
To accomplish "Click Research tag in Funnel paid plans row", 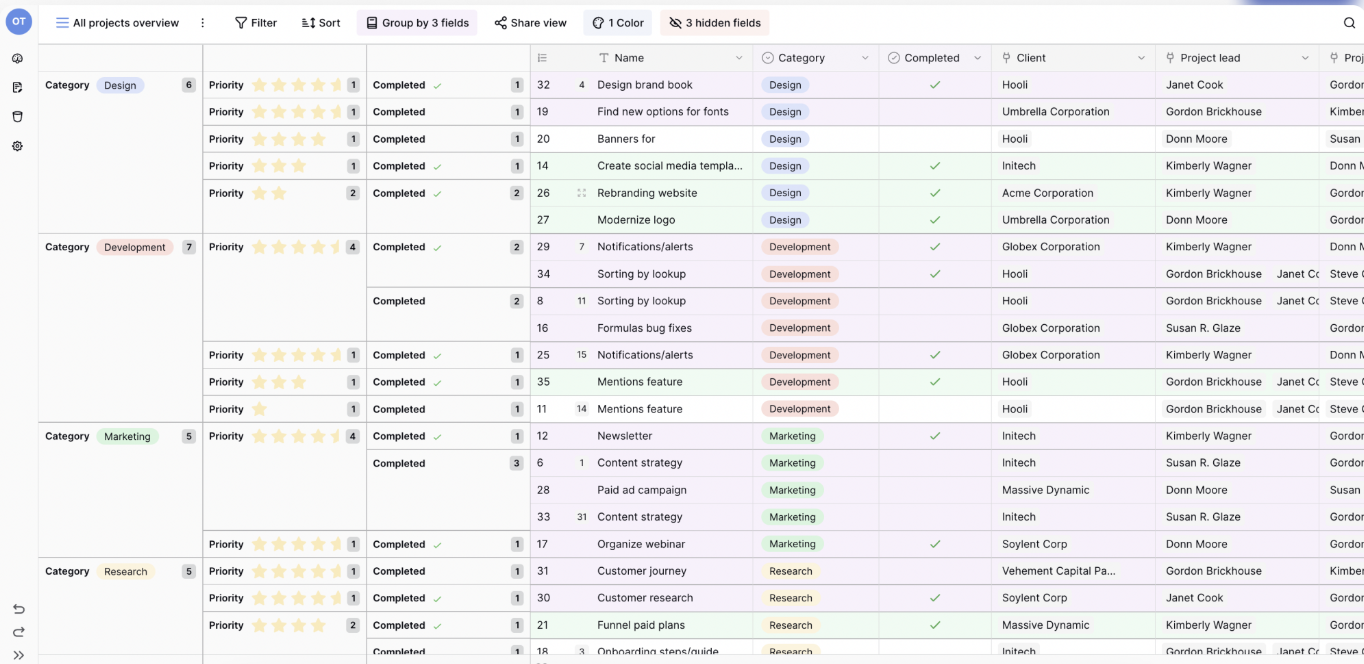I will point(791,625).
